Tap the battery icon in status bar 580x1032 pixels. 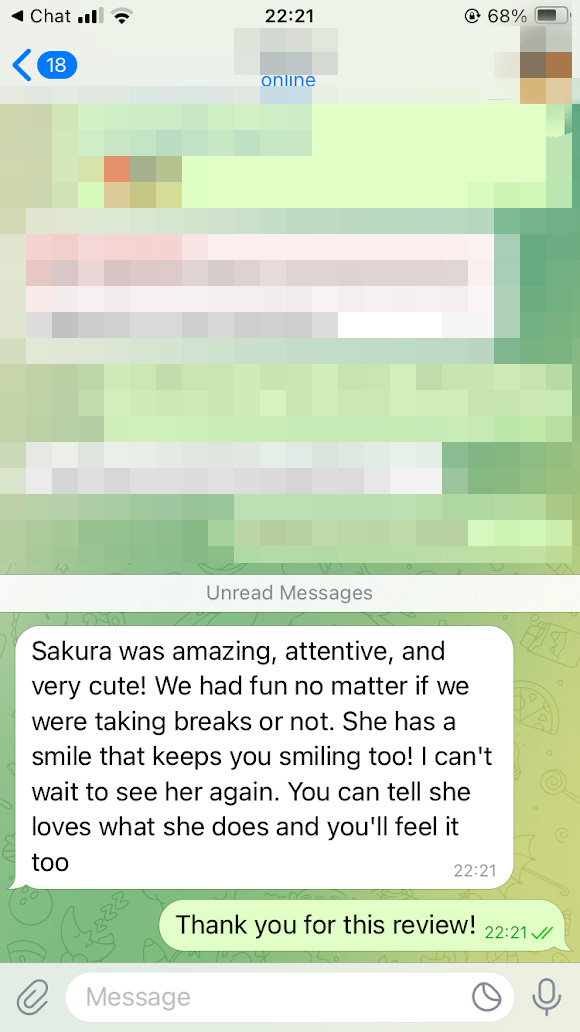552,16
